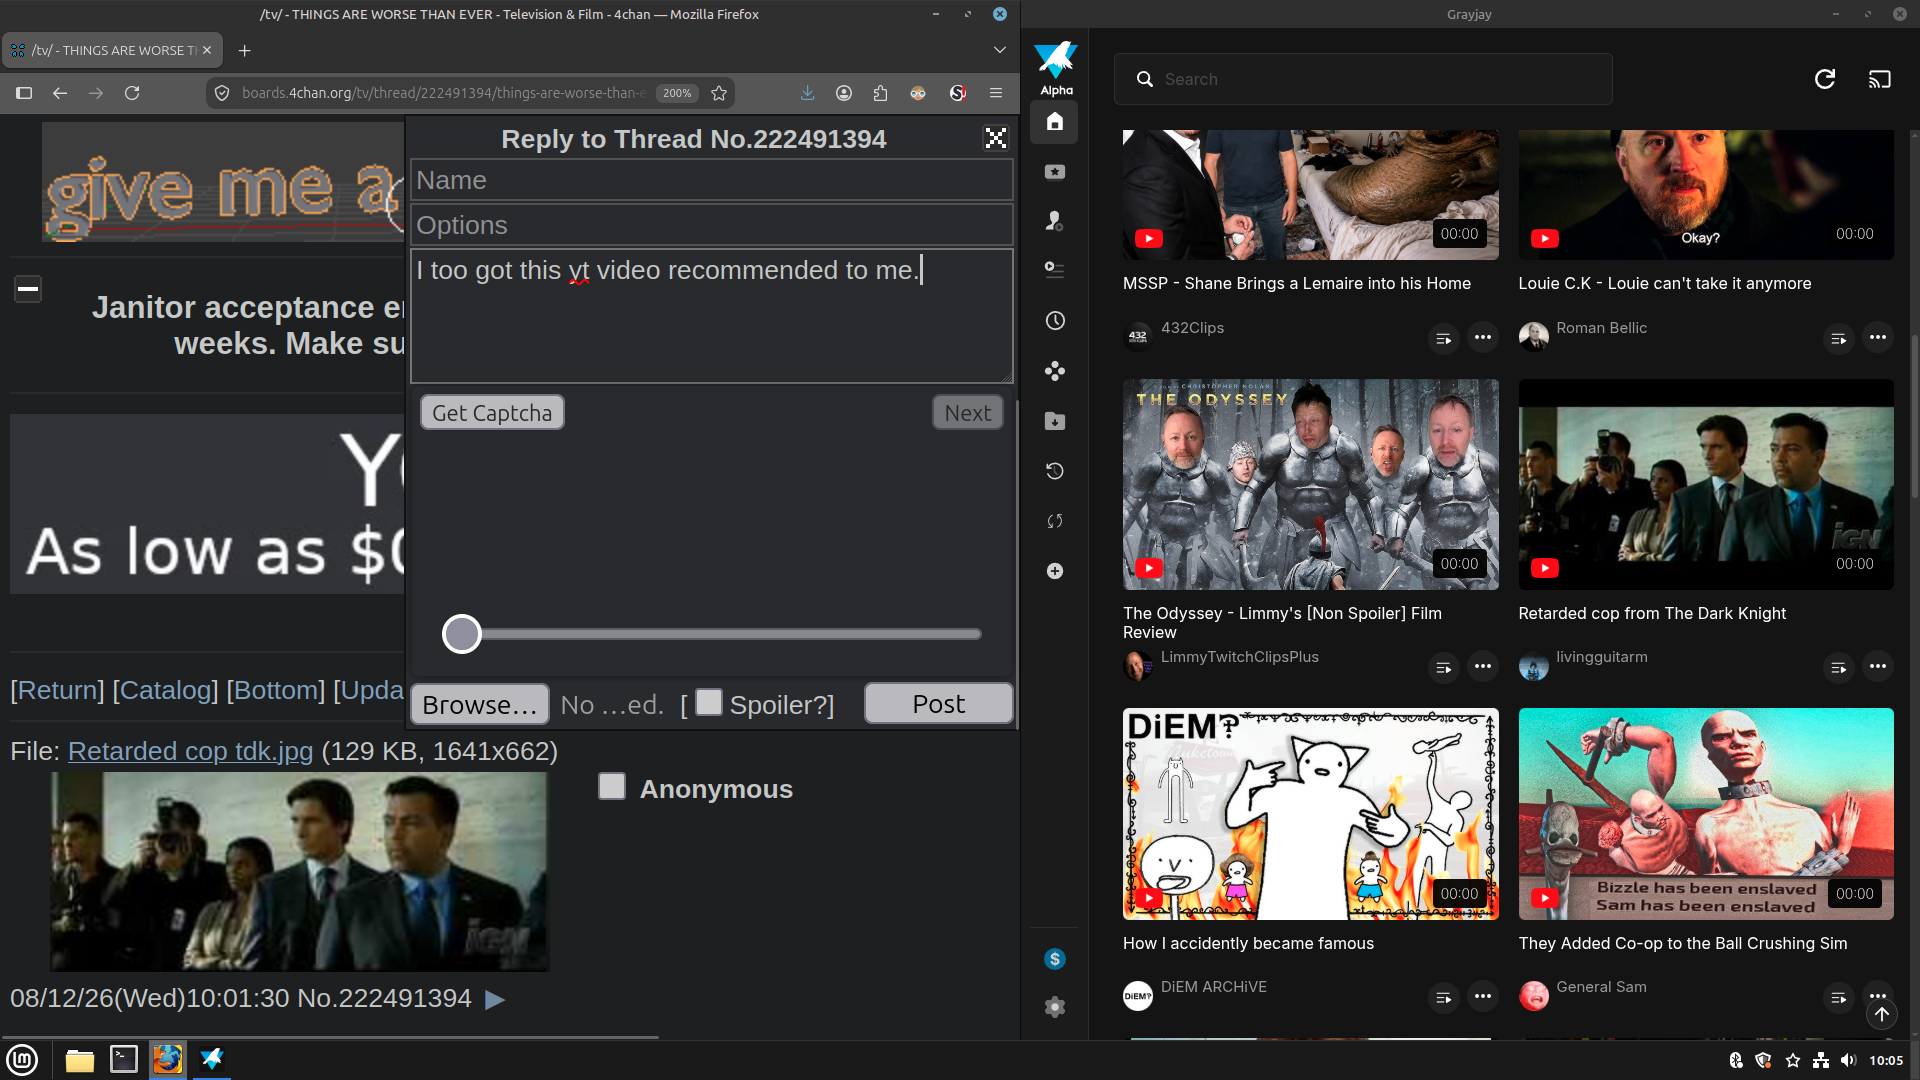
Task: Click the network icon in system tray
Action: (1821, 1060)
